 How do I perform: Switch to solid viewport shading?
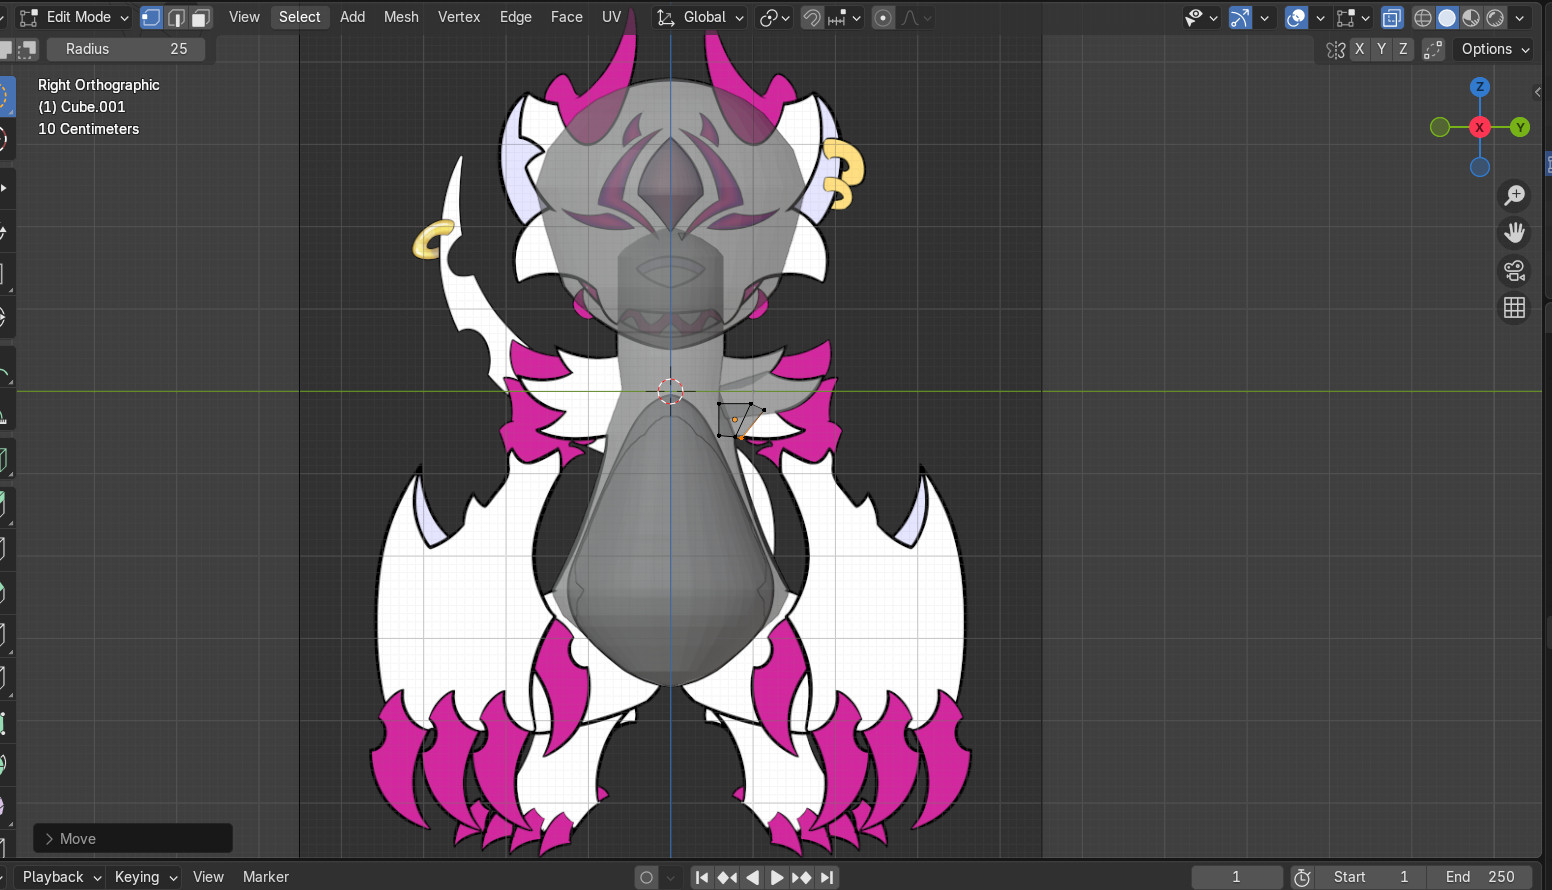(1447, 17)
